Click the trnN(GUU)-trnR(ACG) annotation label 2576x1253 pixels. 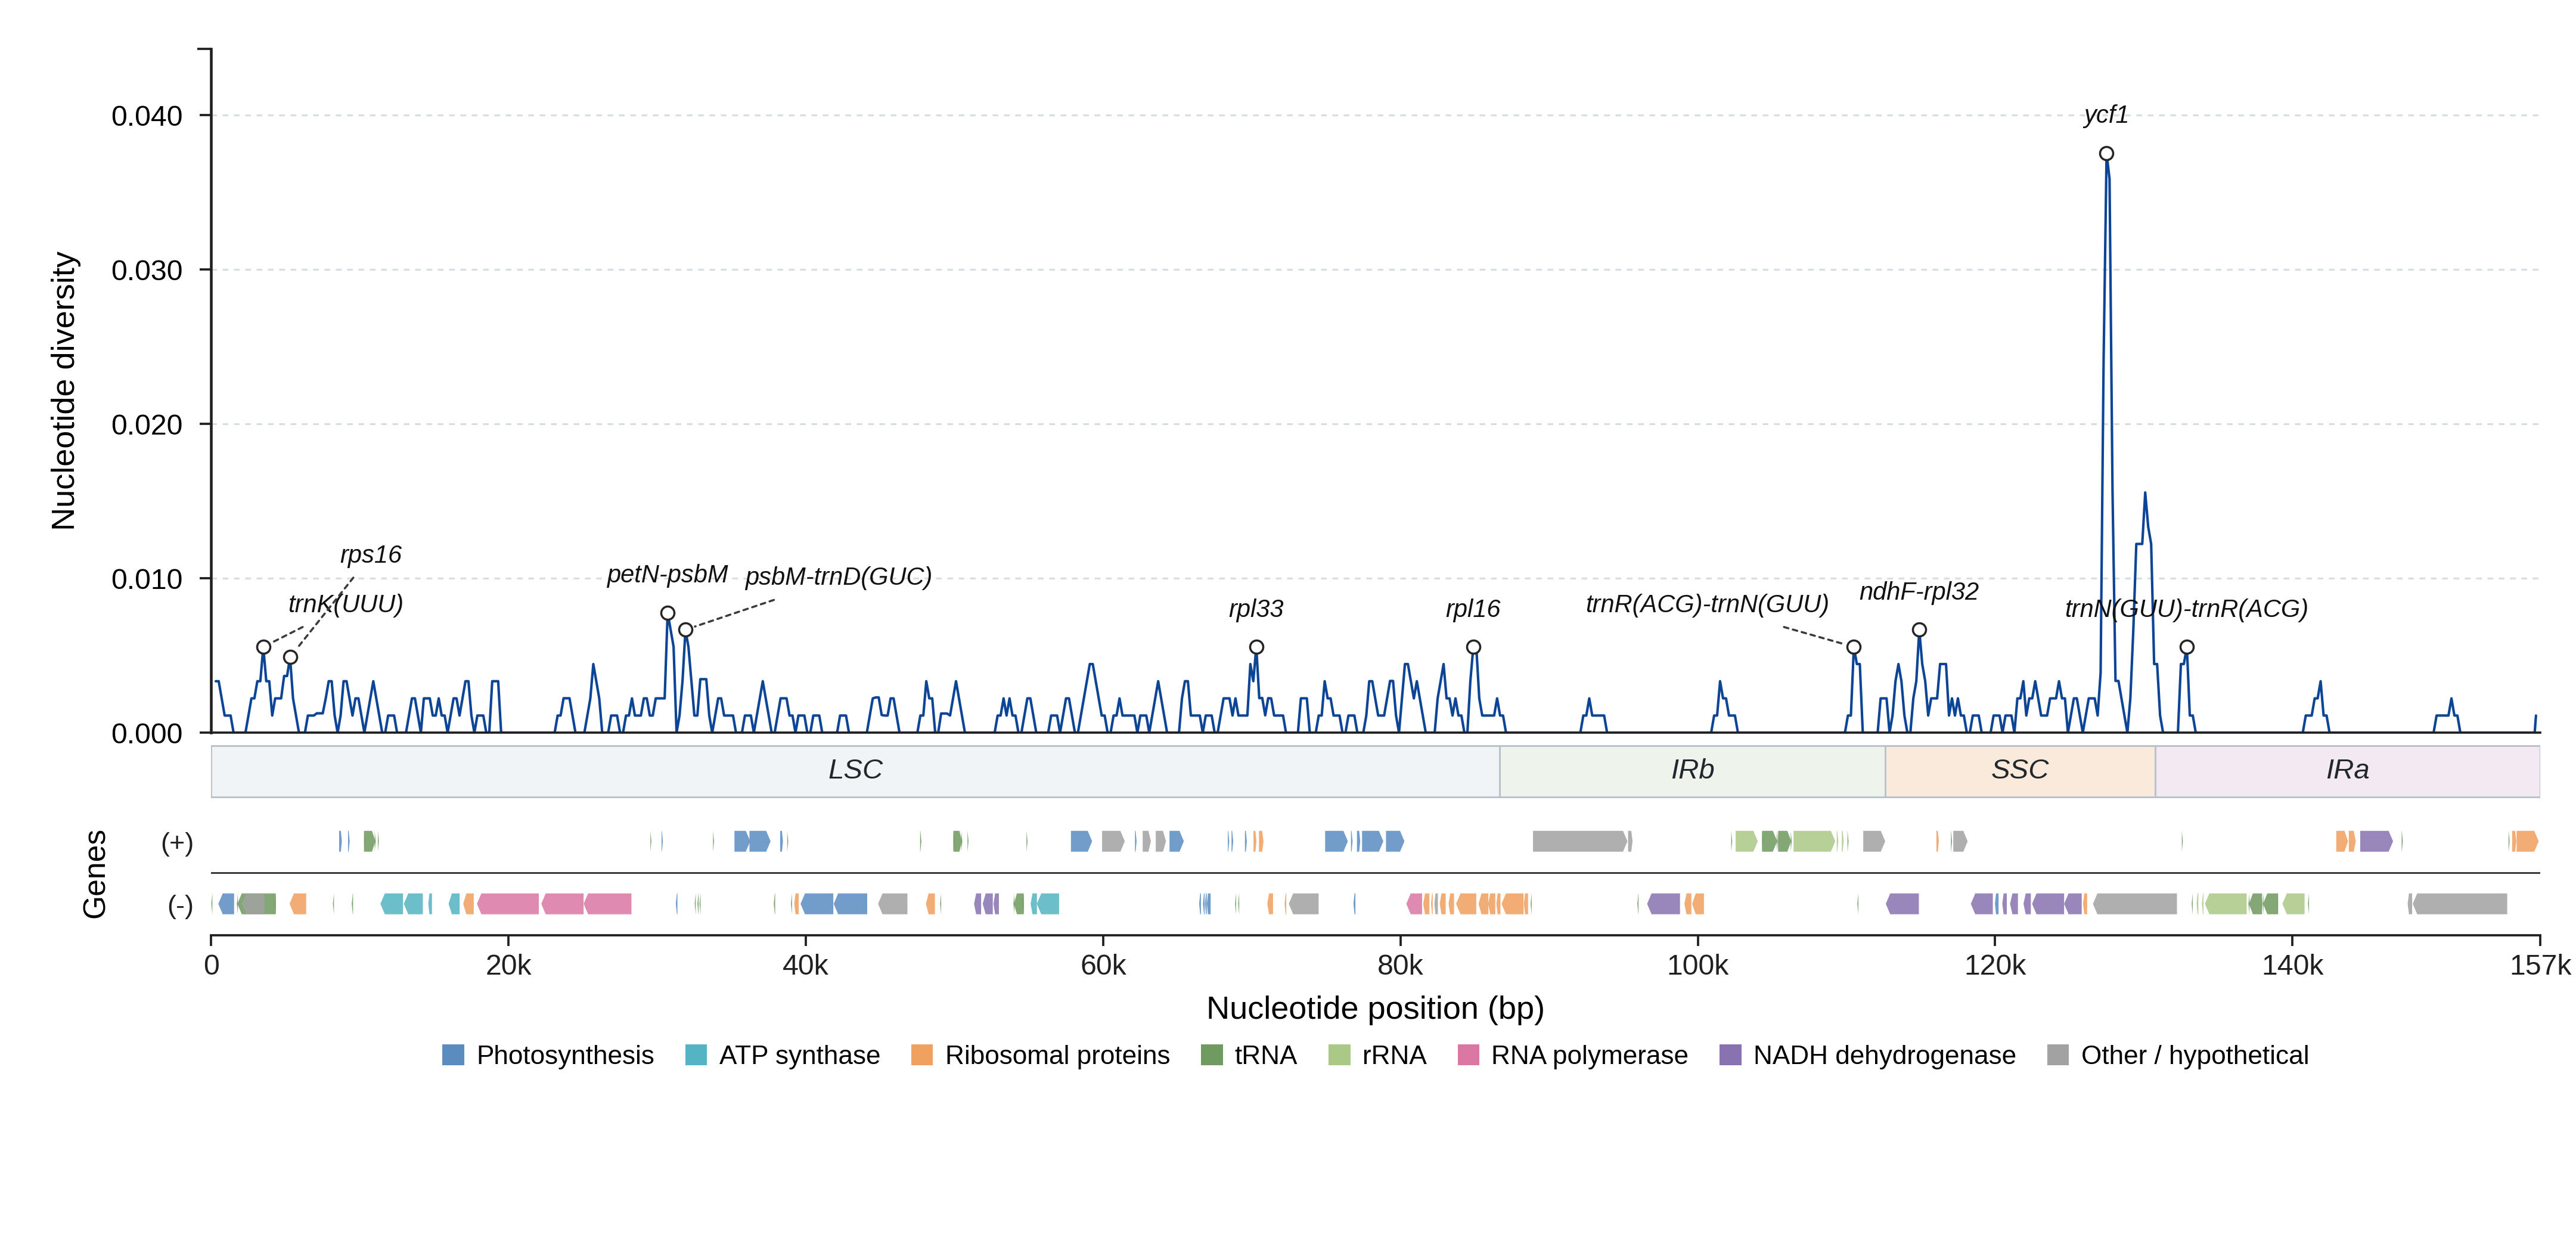(x=2186, y=608)
